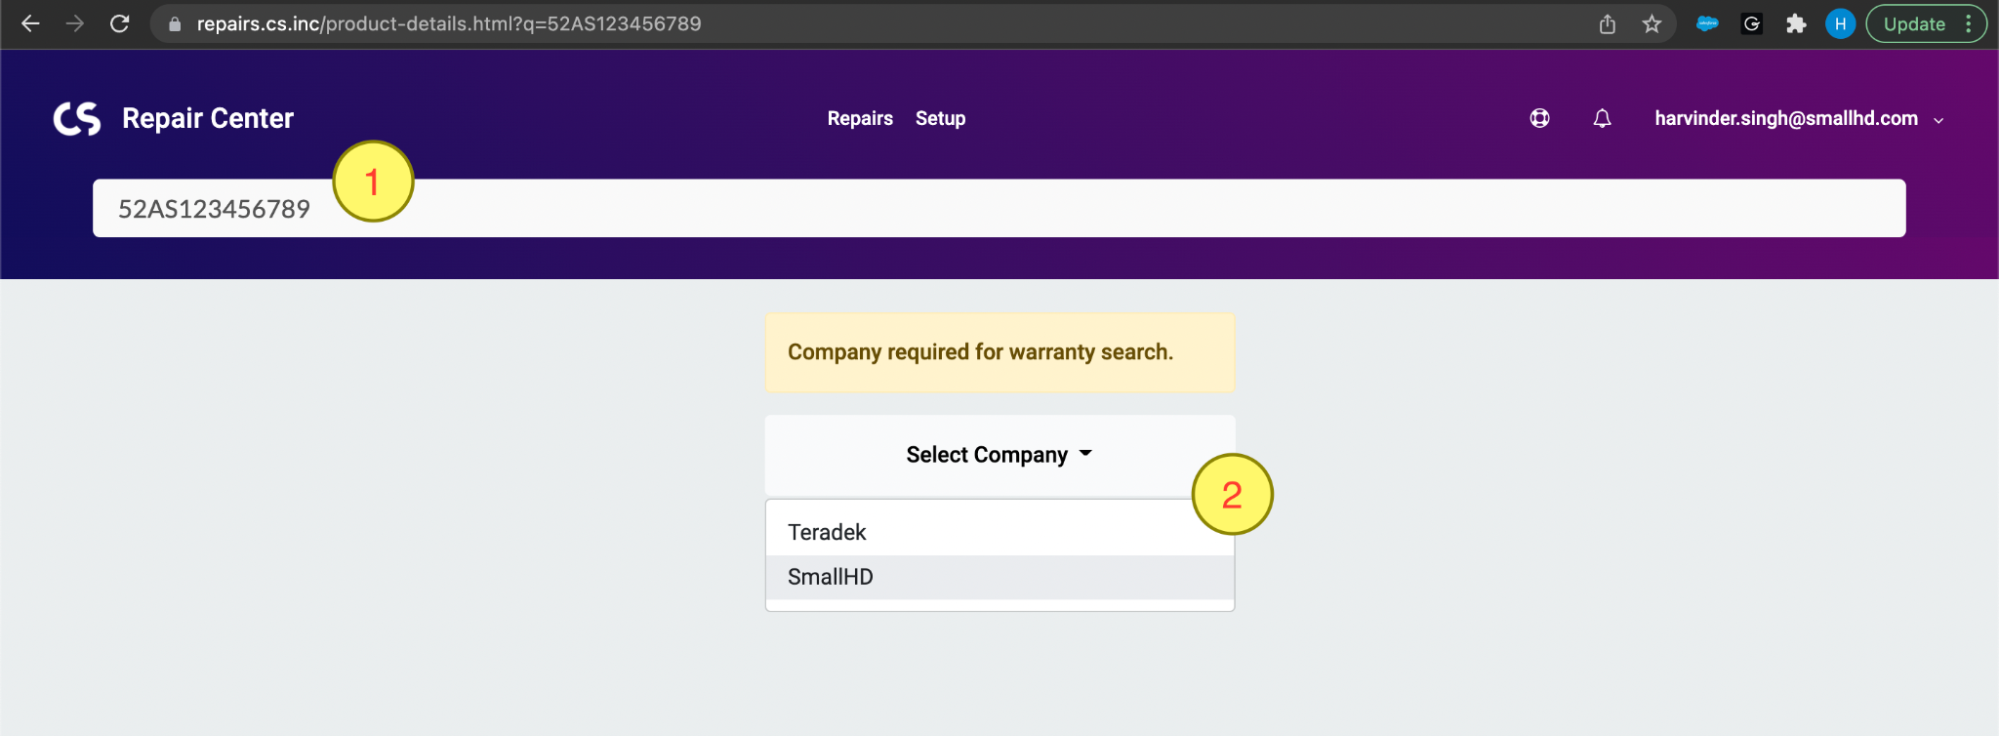Open the Salesforce extension

[x=1707, y=24]
